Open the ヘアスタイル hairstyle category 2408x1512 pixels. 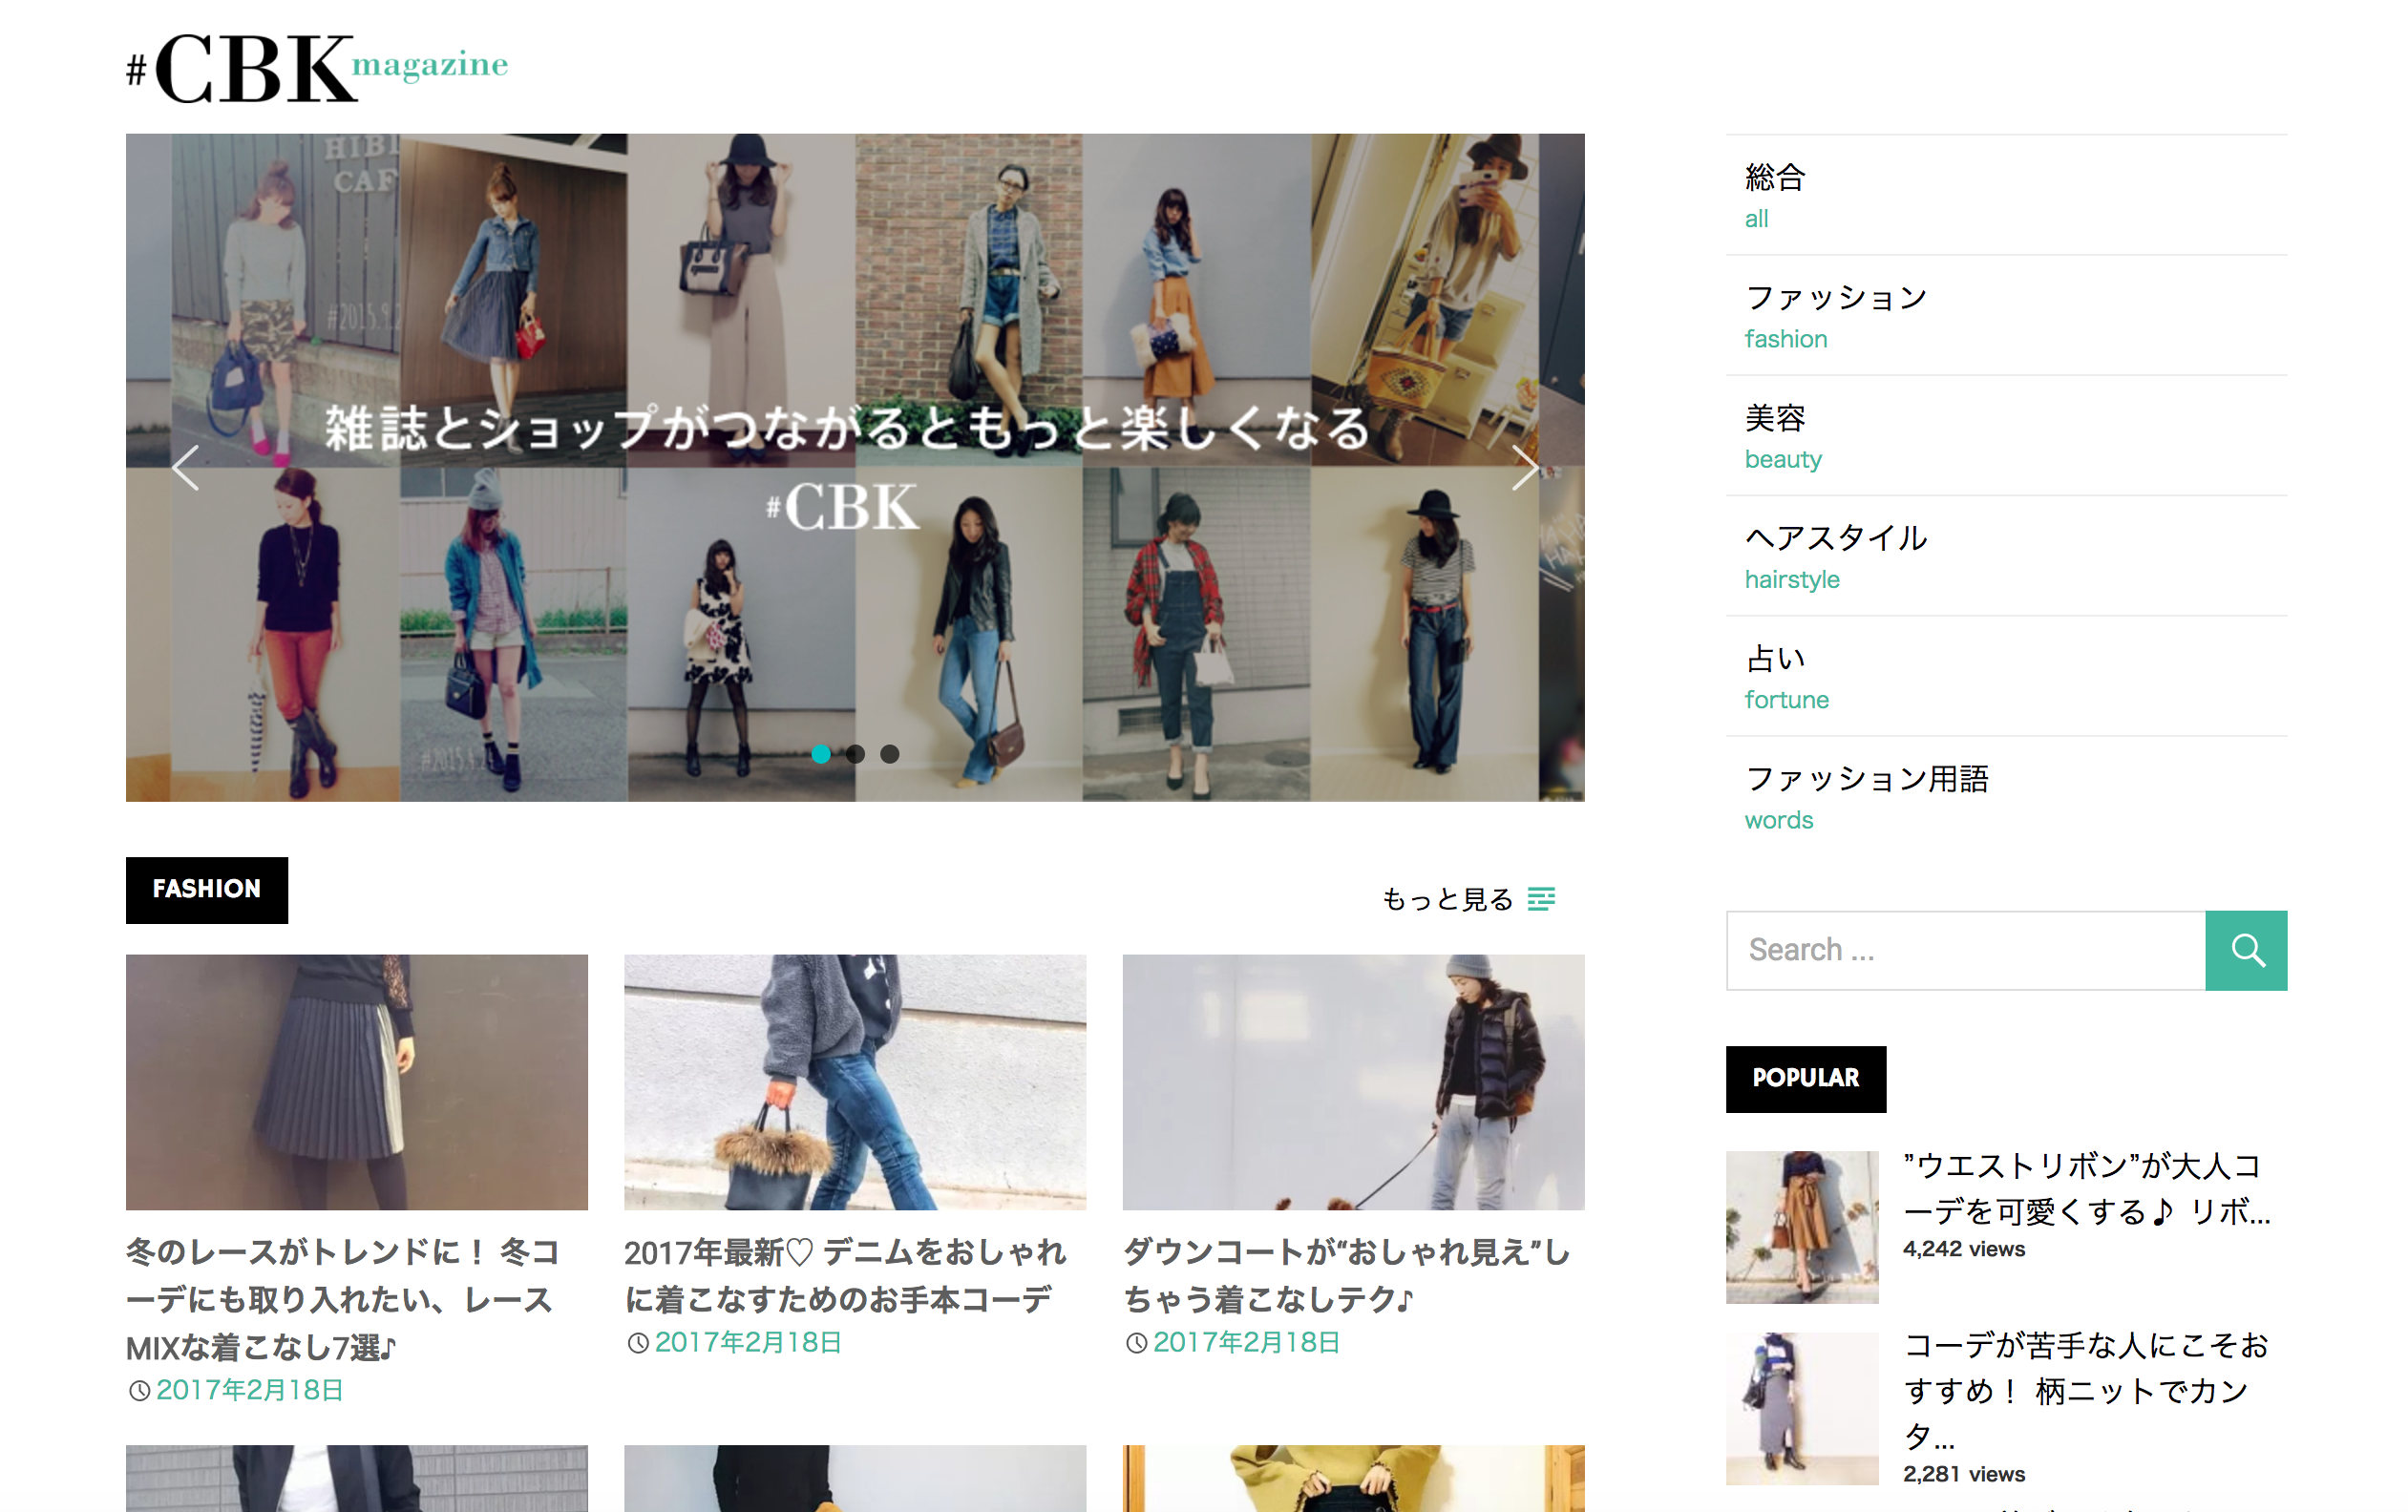[2006, 556]
